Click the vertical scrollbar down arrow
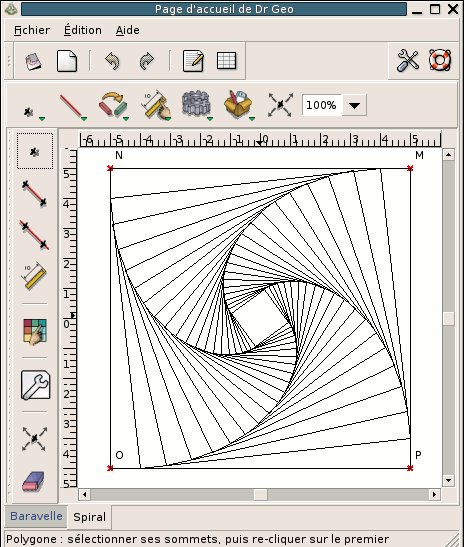 point(448,480)
